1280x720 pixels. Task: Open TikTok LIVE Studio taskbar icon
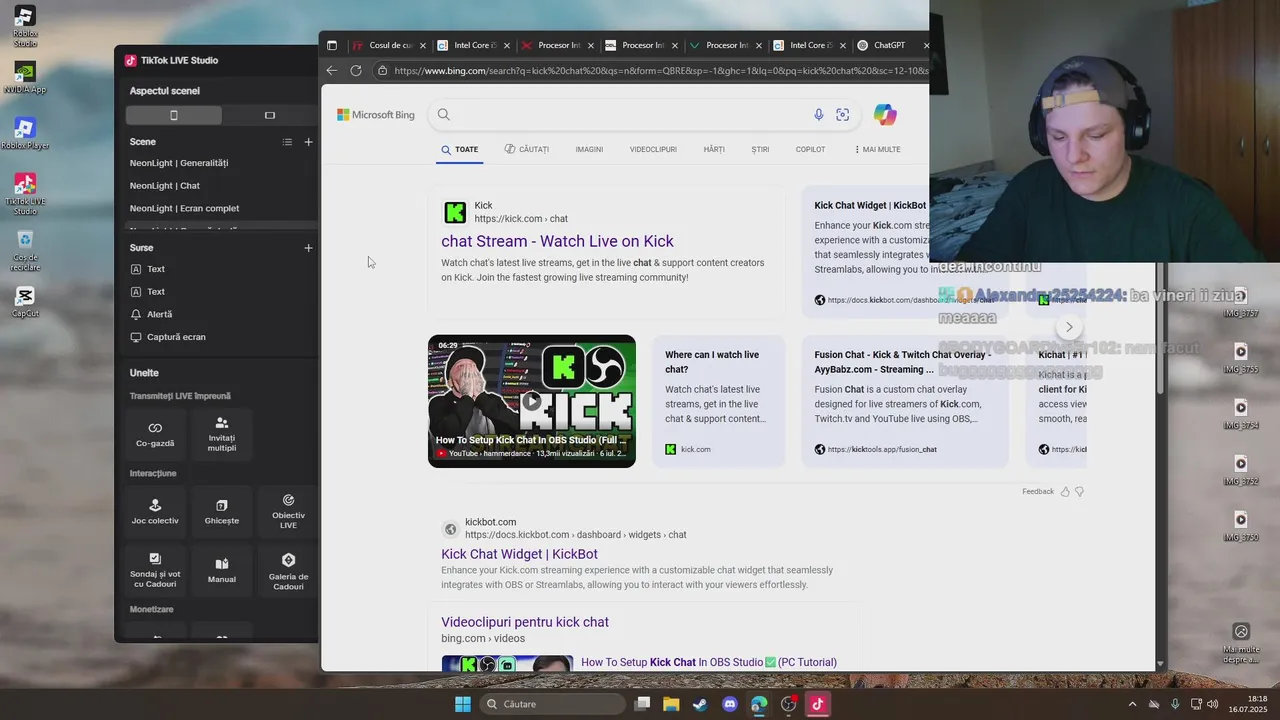[817, 704]
